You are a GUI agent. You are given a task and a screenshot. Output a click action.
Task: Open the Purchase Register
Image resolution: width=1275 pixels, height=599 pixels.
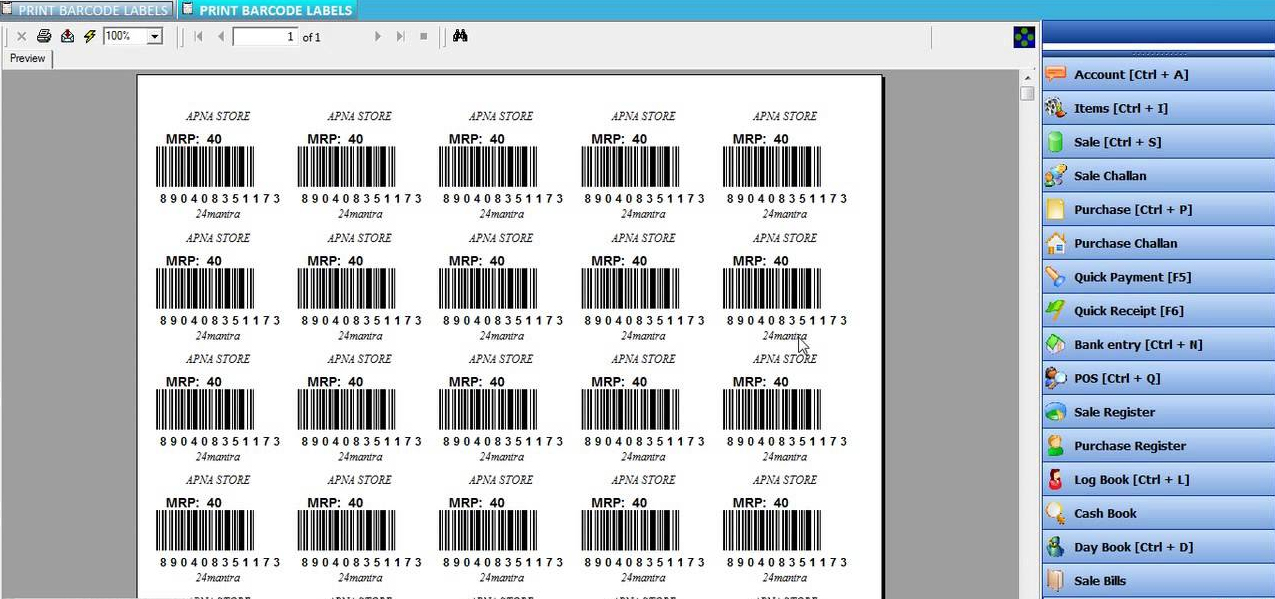pos(1158,446)
